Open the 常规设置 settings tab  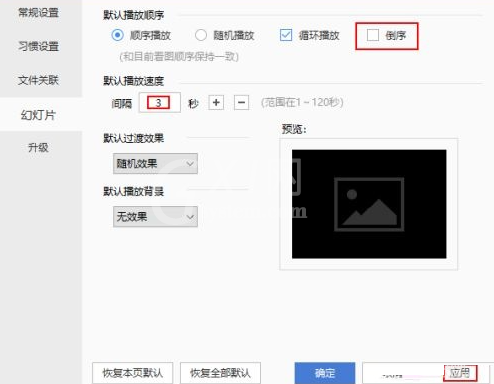tap(38, 12)
